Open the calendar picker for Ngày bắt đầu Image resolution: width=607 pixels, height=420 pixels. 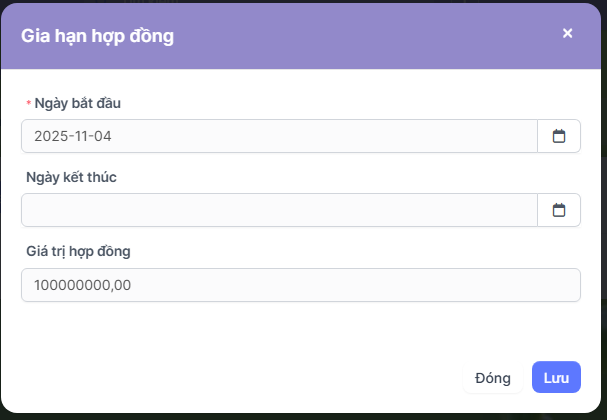[559, 136]
